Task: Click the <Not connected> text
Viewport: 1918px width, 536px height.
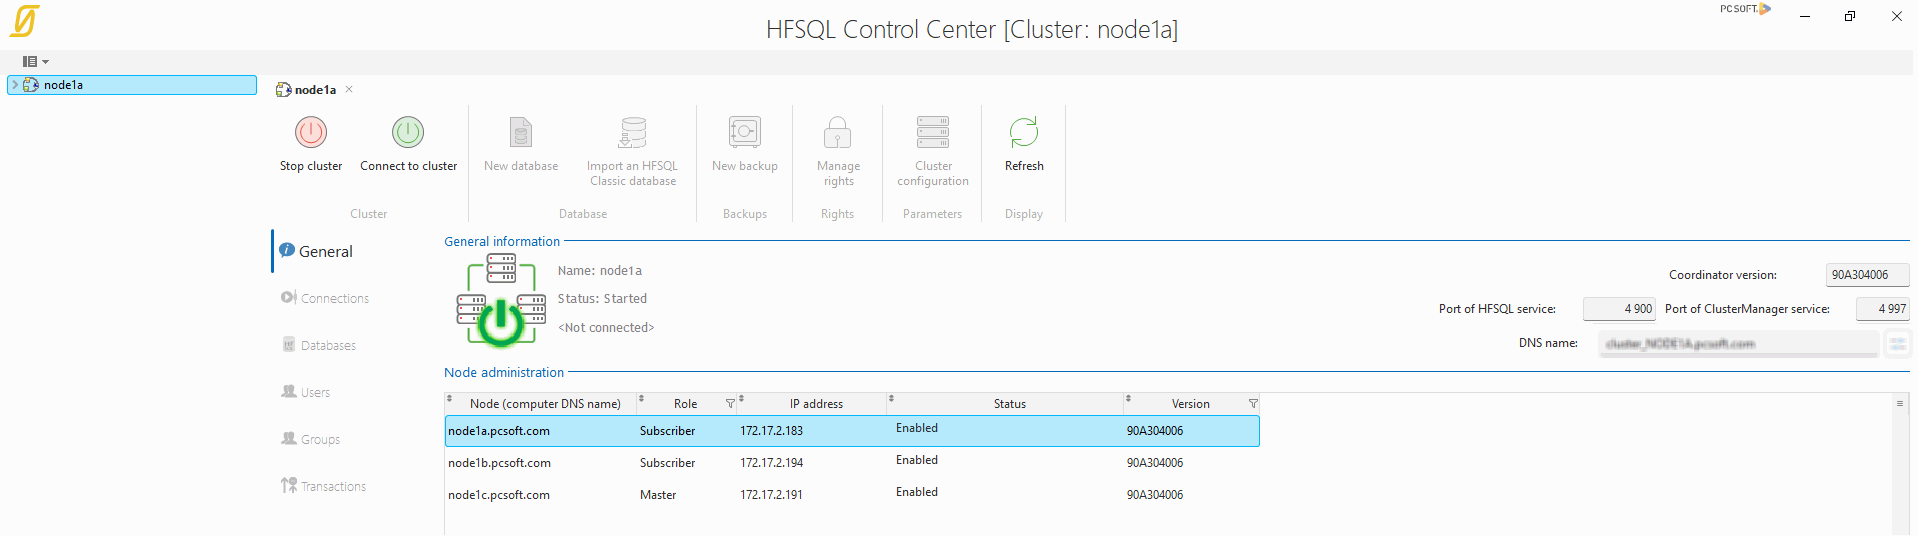Action: pyautogui.click(x=606, y=328)
